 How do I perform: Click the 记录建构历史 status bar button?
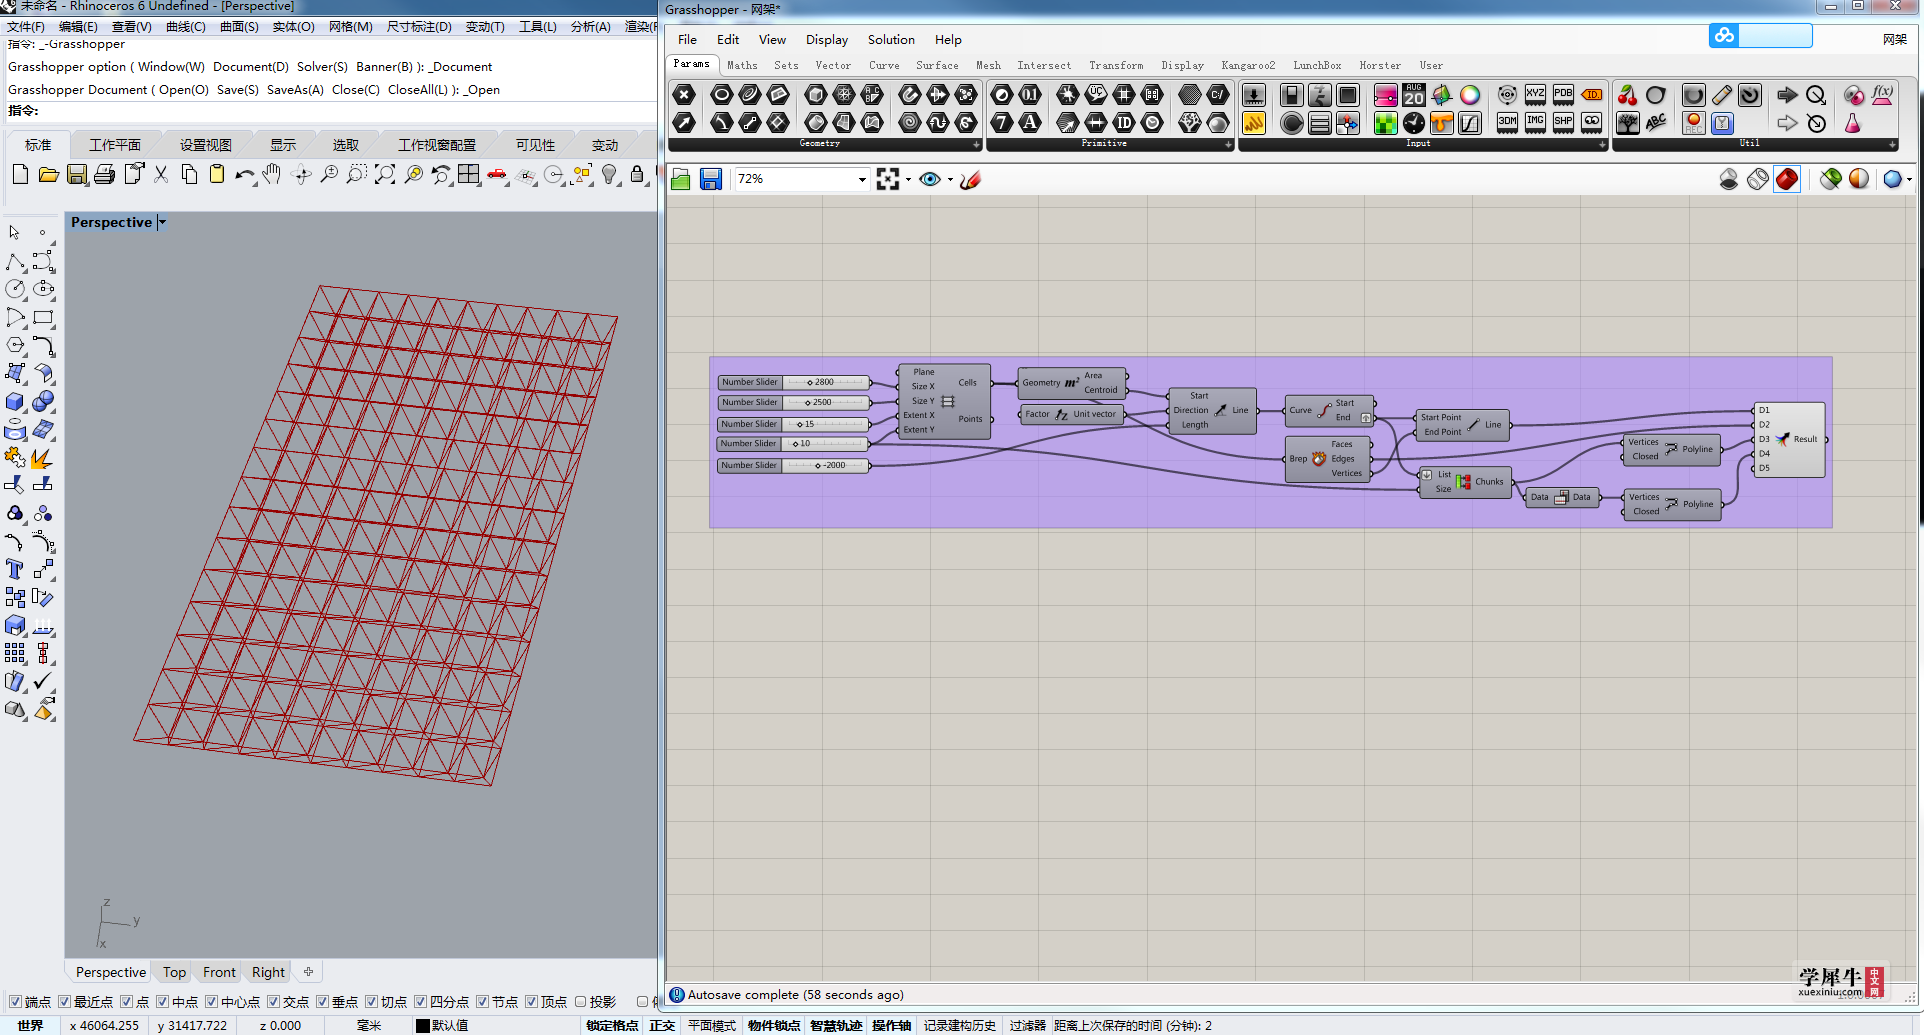(x=960, y=1025)
